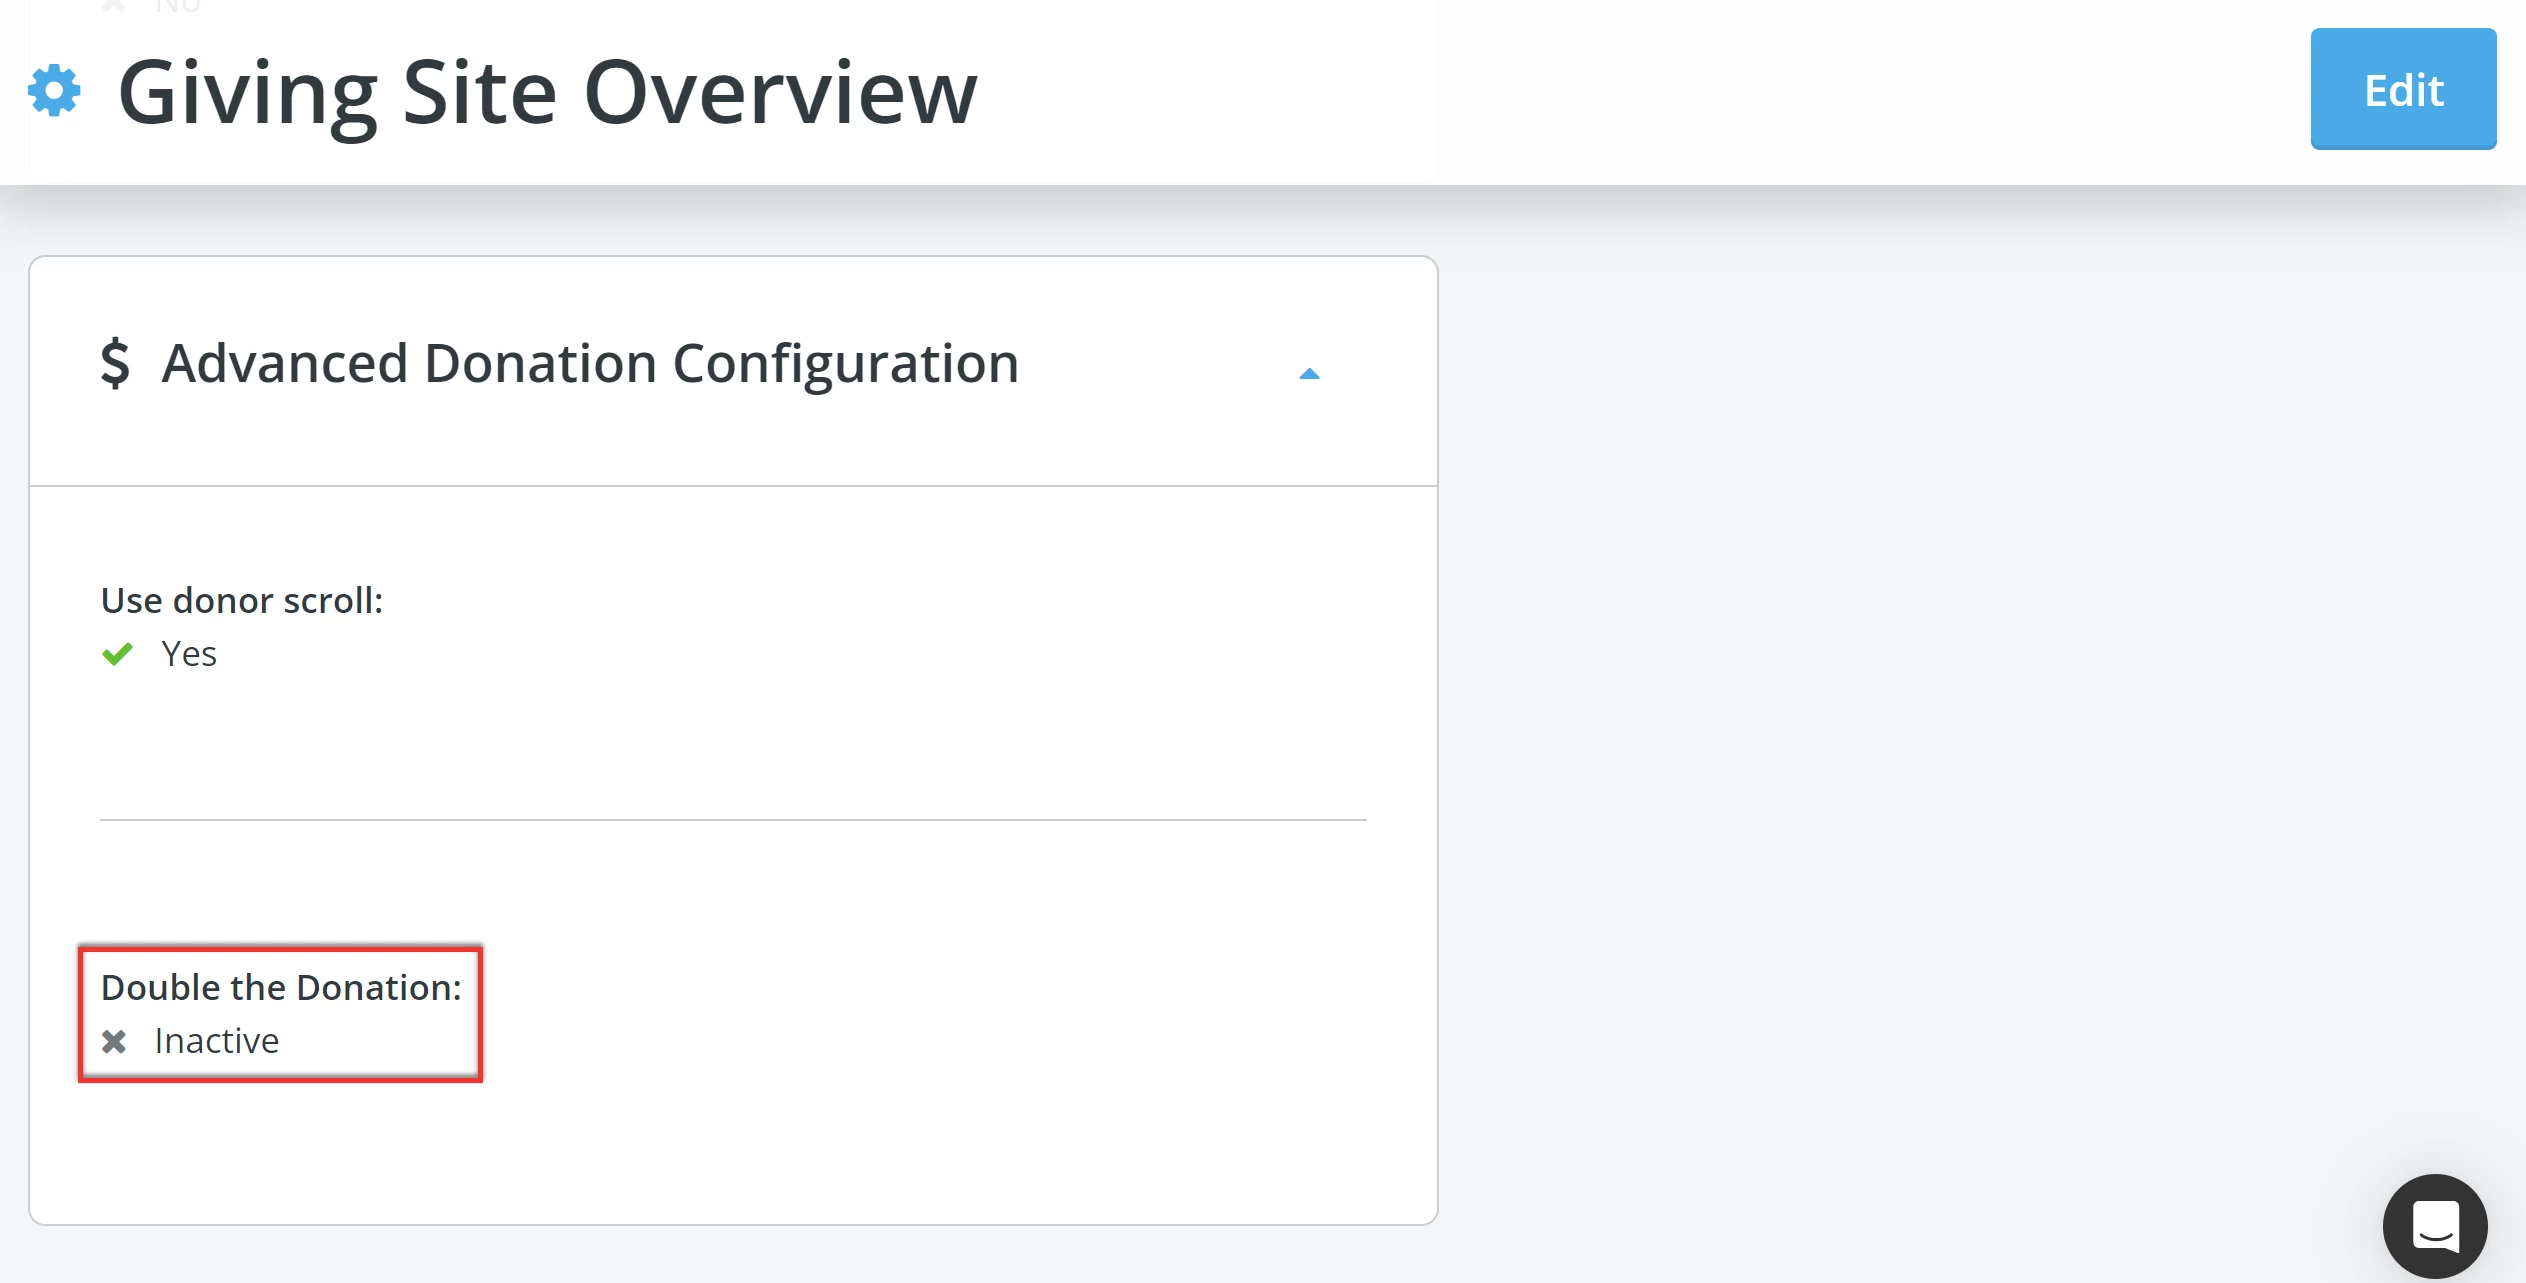This screenshot has height=1283, width=2526.
Task: Collapse the Advanced Donation Configuration section
Action: [1311, 374]
